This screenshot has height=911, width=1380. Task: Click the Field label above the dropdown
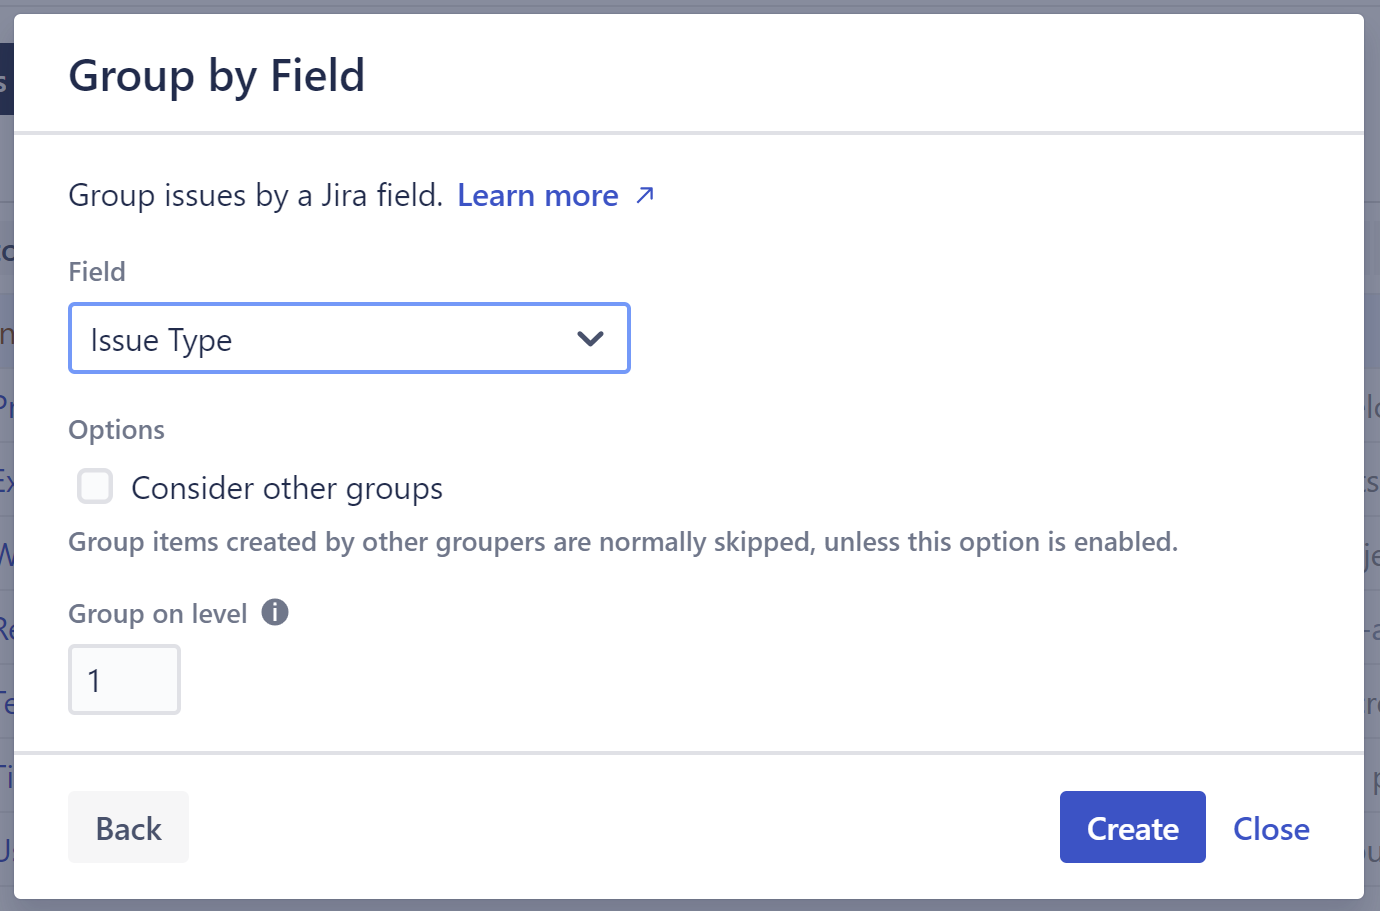(96, 271)
